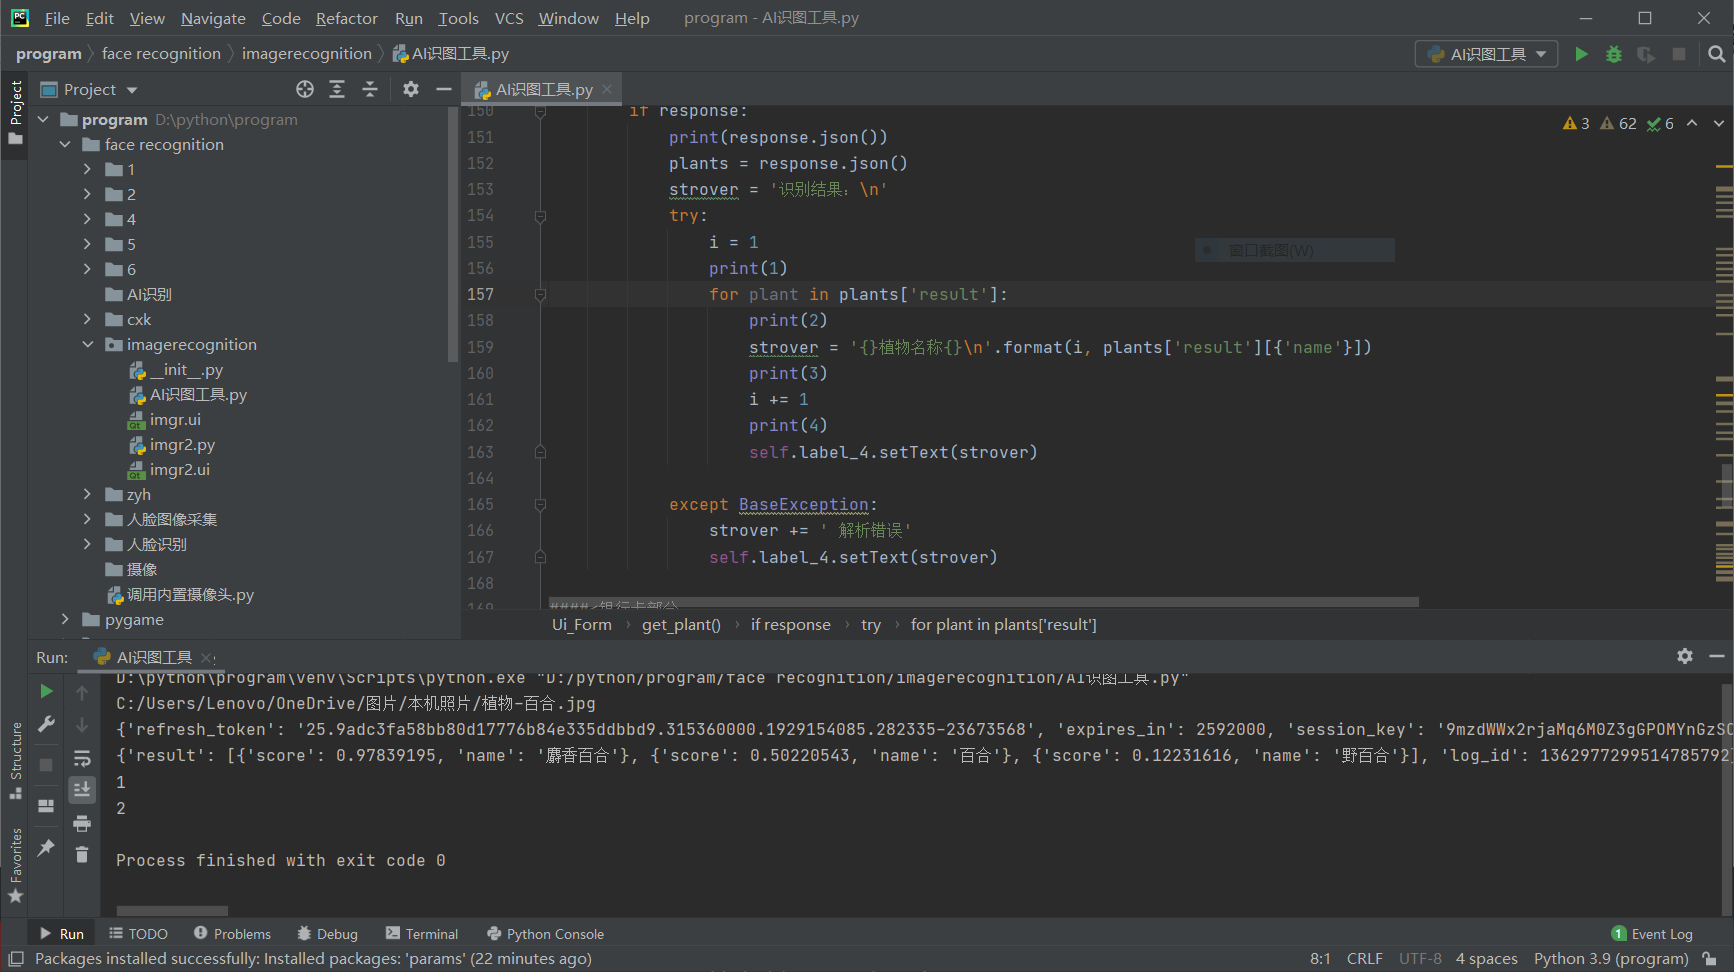The width and height of the screenshot is (1734, 972).
Task: Jump to next highlighted error arrow down
Action: (1719, 123)
